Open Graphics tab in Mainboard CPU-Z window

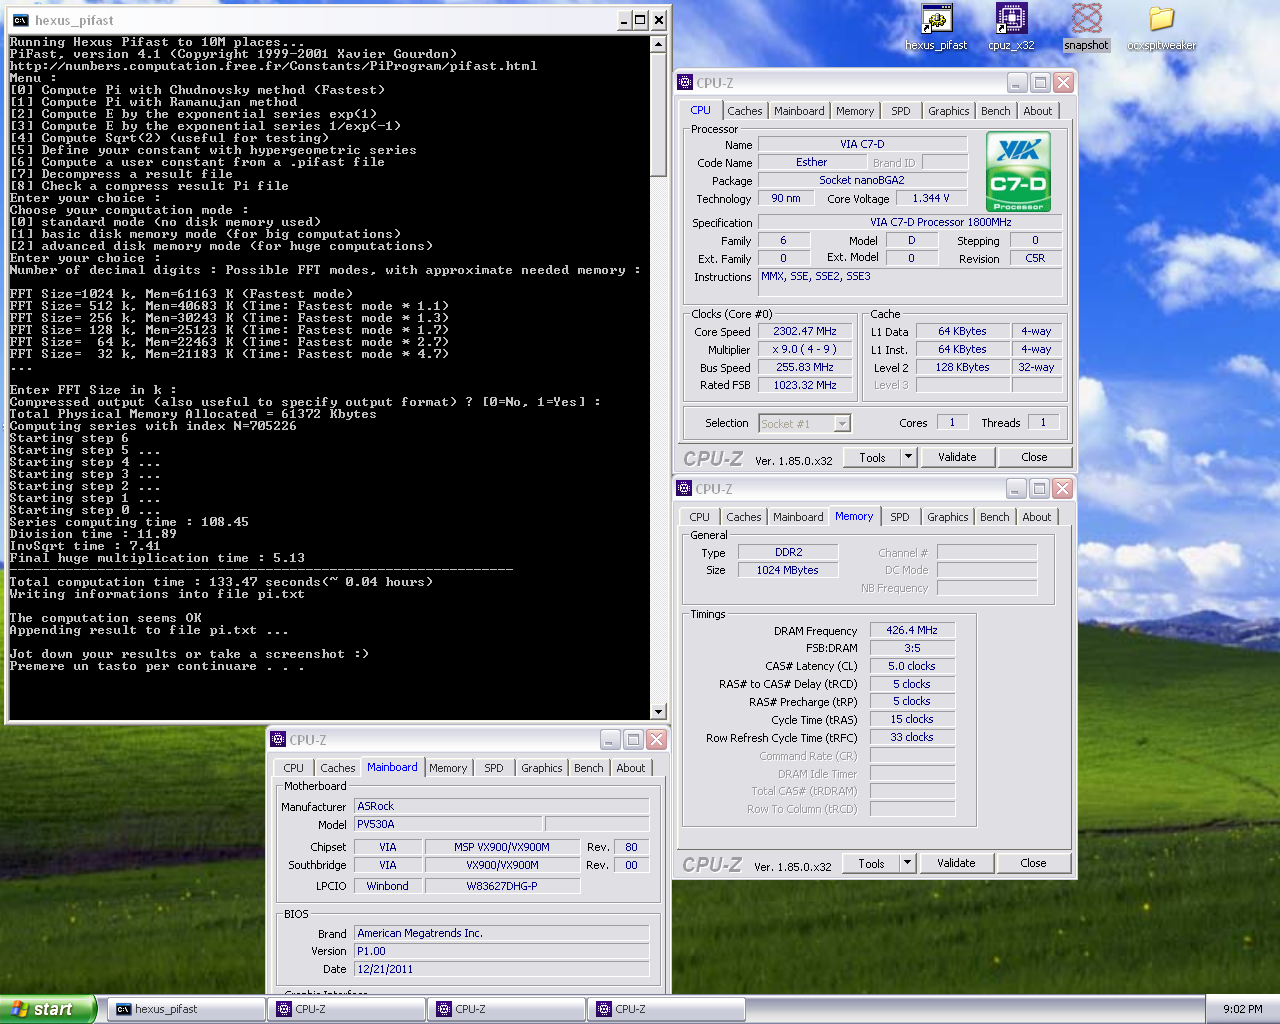pos(541,768)
